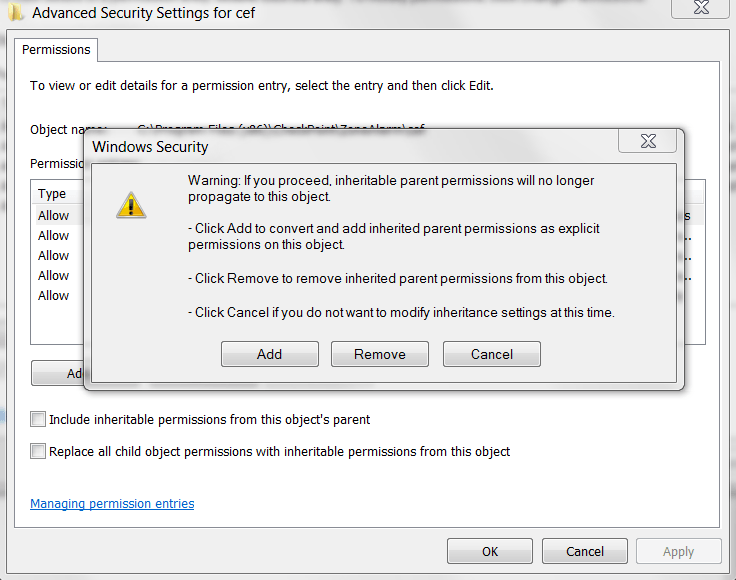
Task: Click the Apply button
Action: pyautogui.click(x=678, y=551)
